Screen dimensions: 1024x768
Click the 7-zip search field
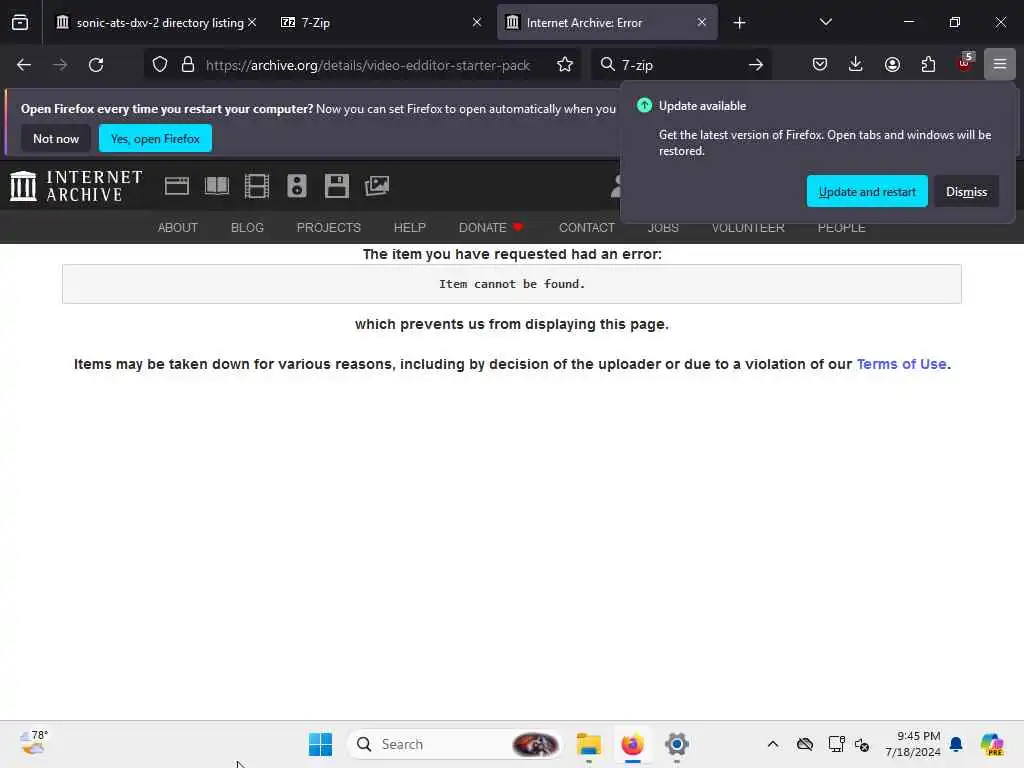(679, 65)
